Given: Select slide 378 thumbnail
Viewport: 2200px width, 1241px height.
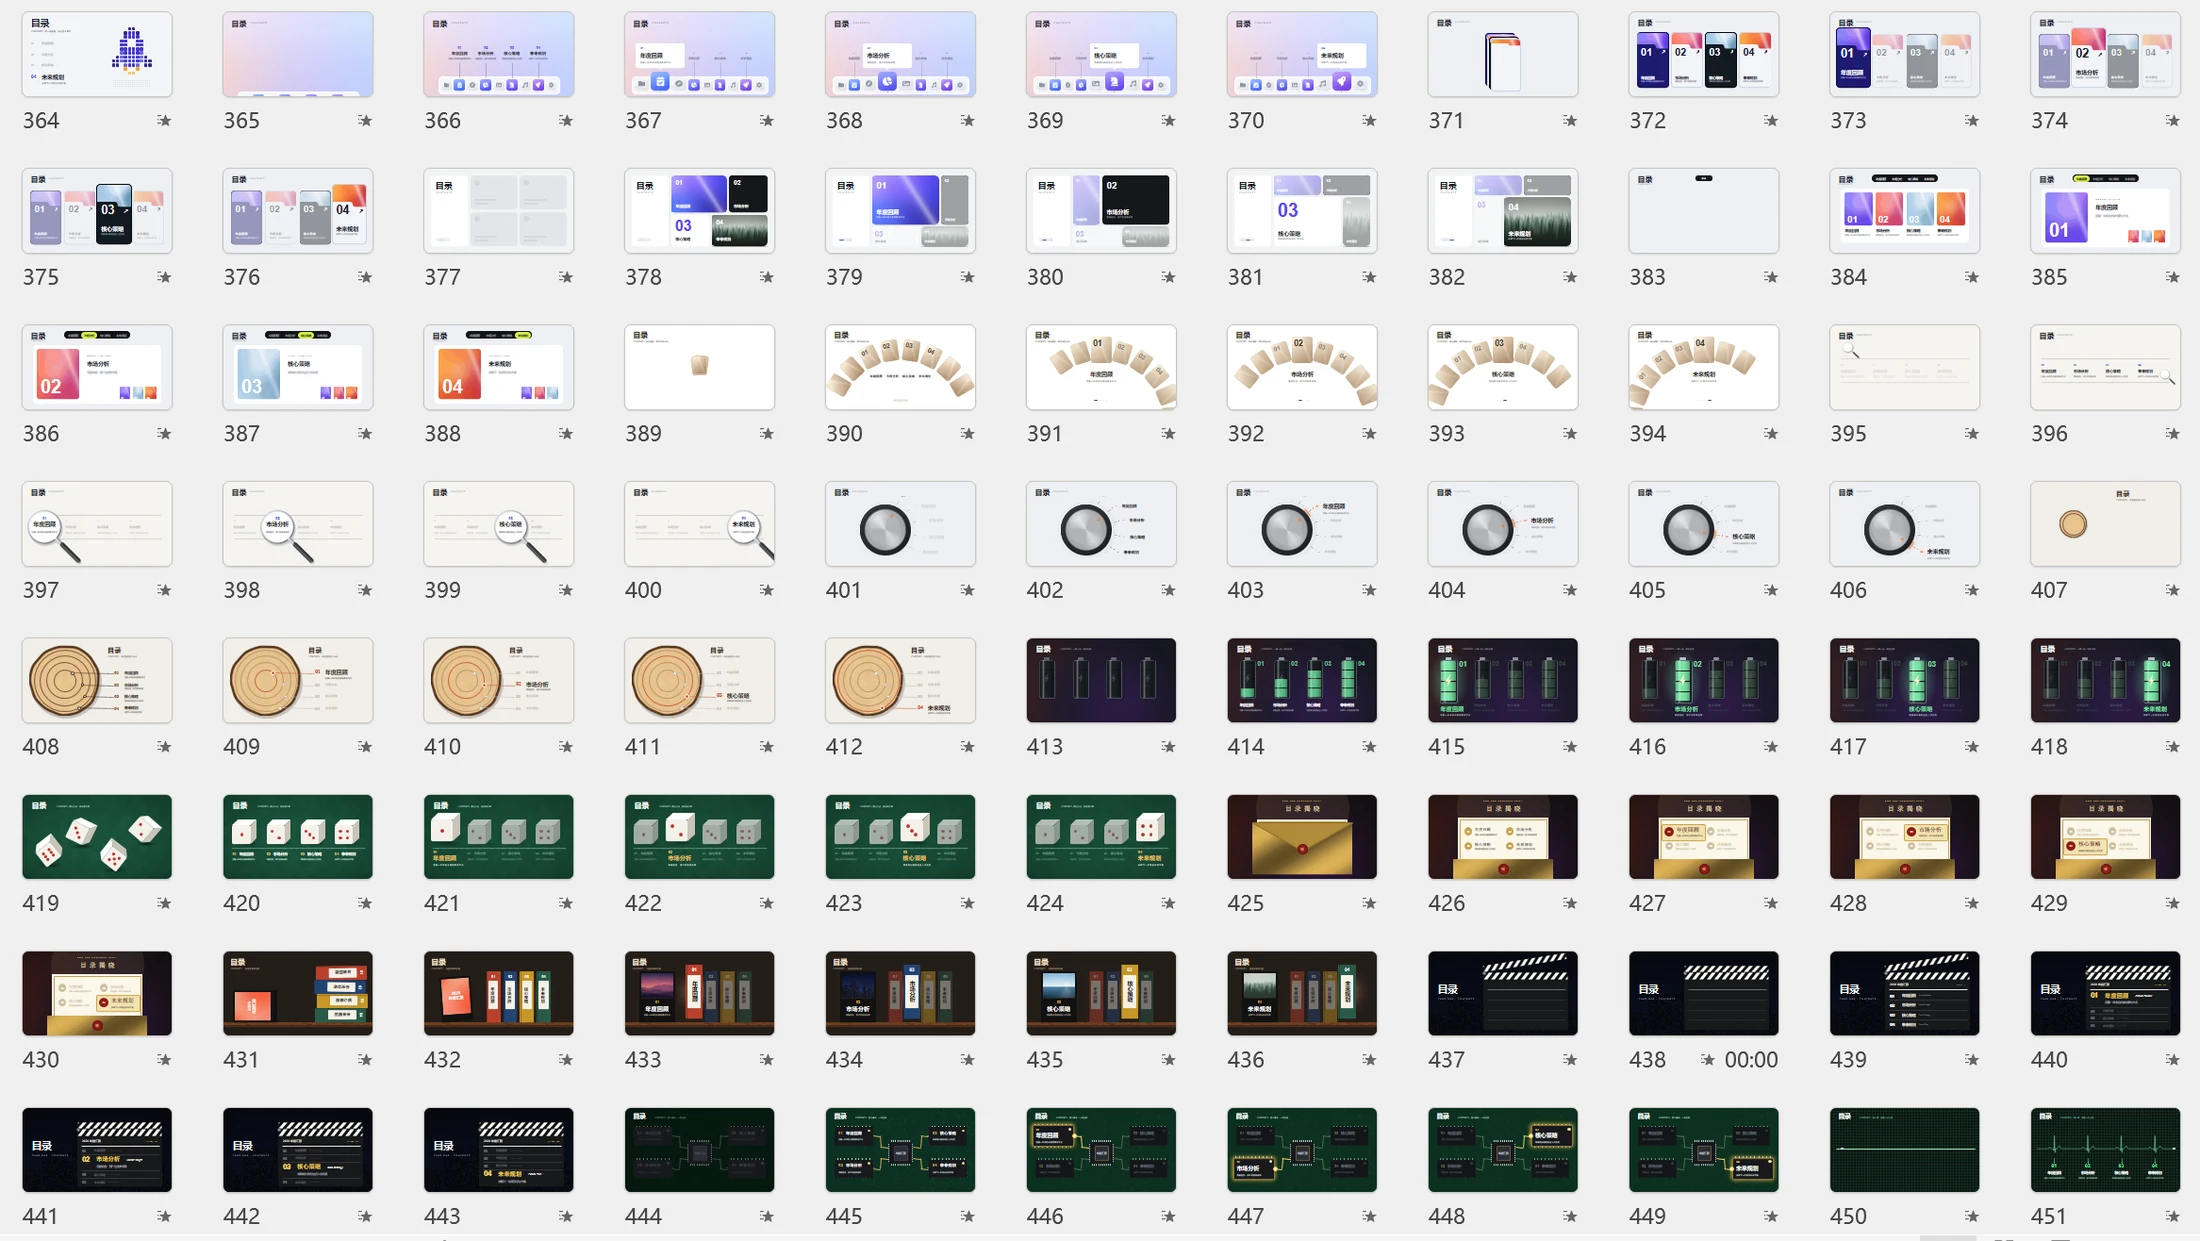Looking at the screenshot, I should (699, 211).
